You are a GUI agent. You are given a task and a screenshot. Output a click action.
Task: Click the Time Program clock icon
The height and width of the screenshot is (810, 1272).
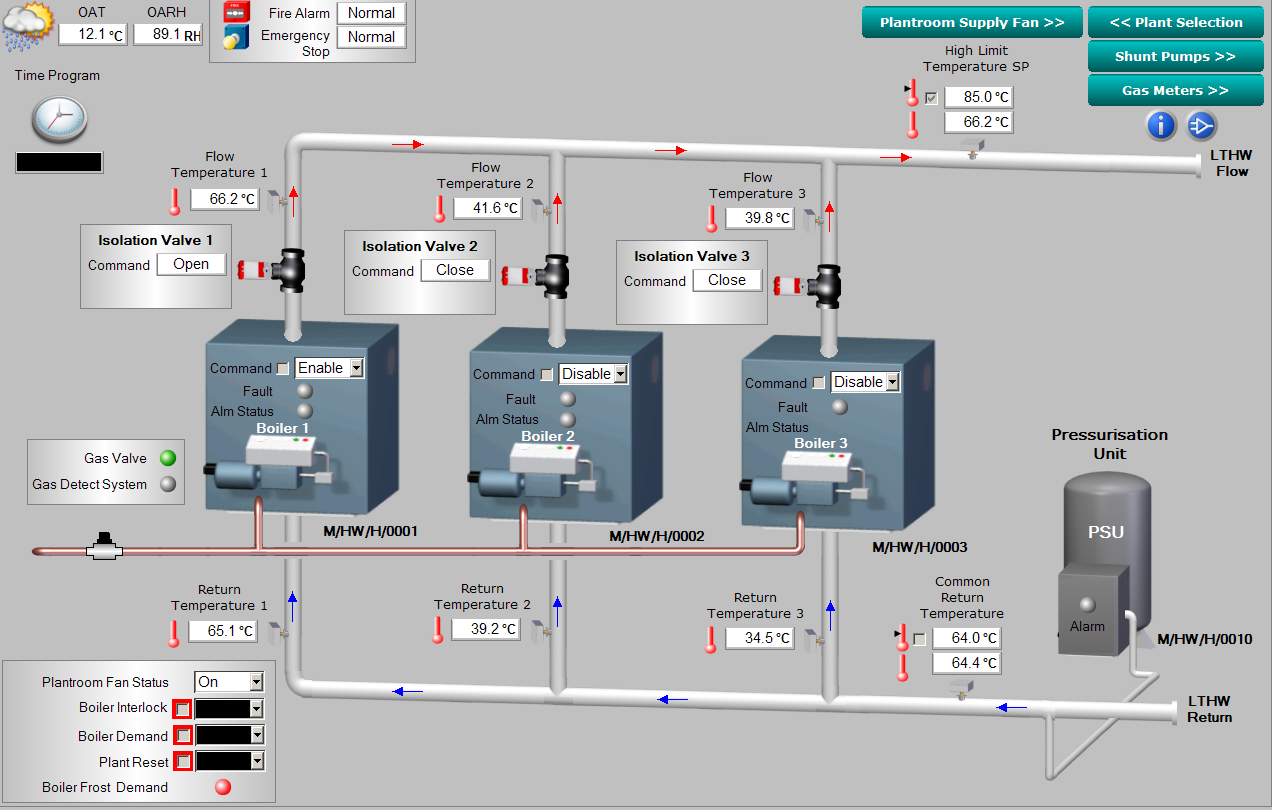coord(59,120)
